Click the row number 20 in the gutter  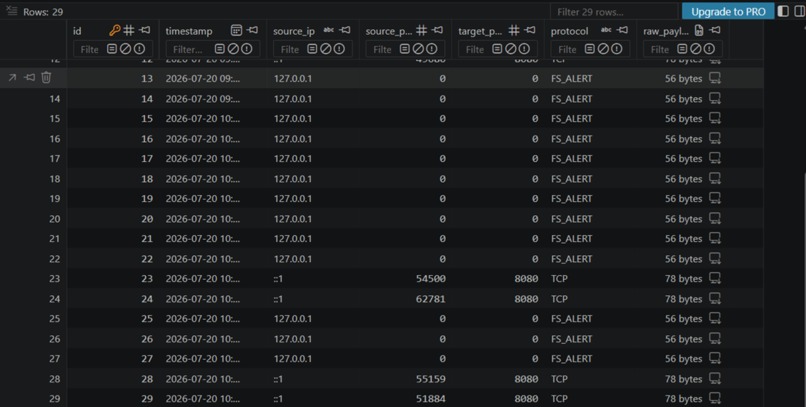pyautogui.click(x=54, y=218)
